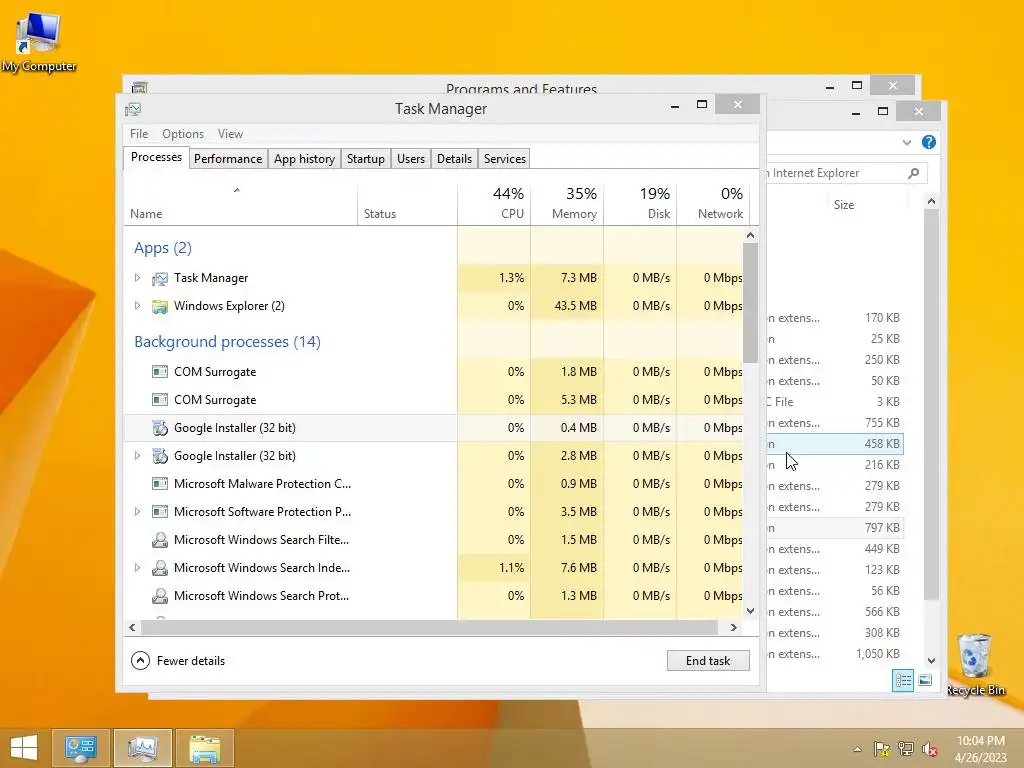Click the Apps (2) group heading
Viewport: 1024px width, 768px height.
pos(163,248)
